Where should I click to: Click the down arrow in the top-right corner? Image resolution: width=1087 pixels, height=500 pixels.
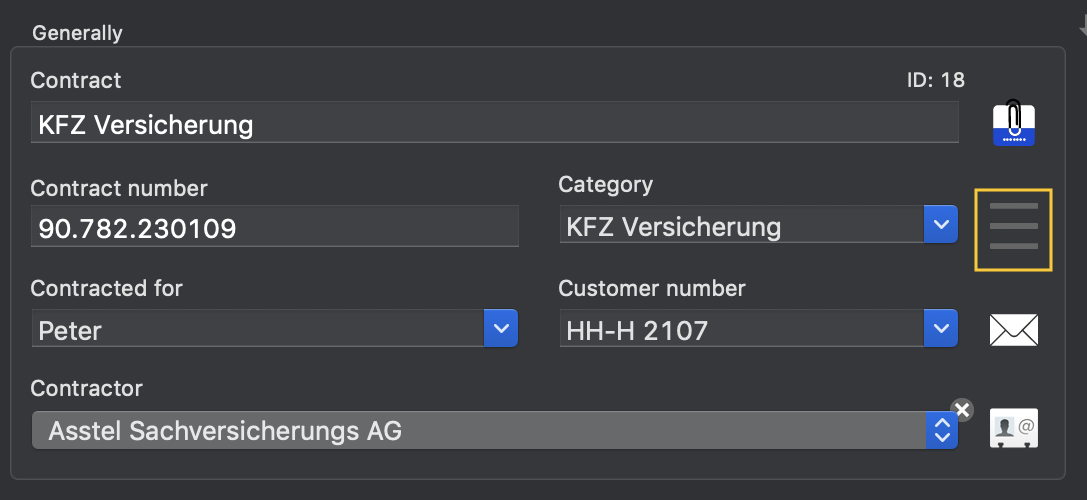tap(1083, 28)
